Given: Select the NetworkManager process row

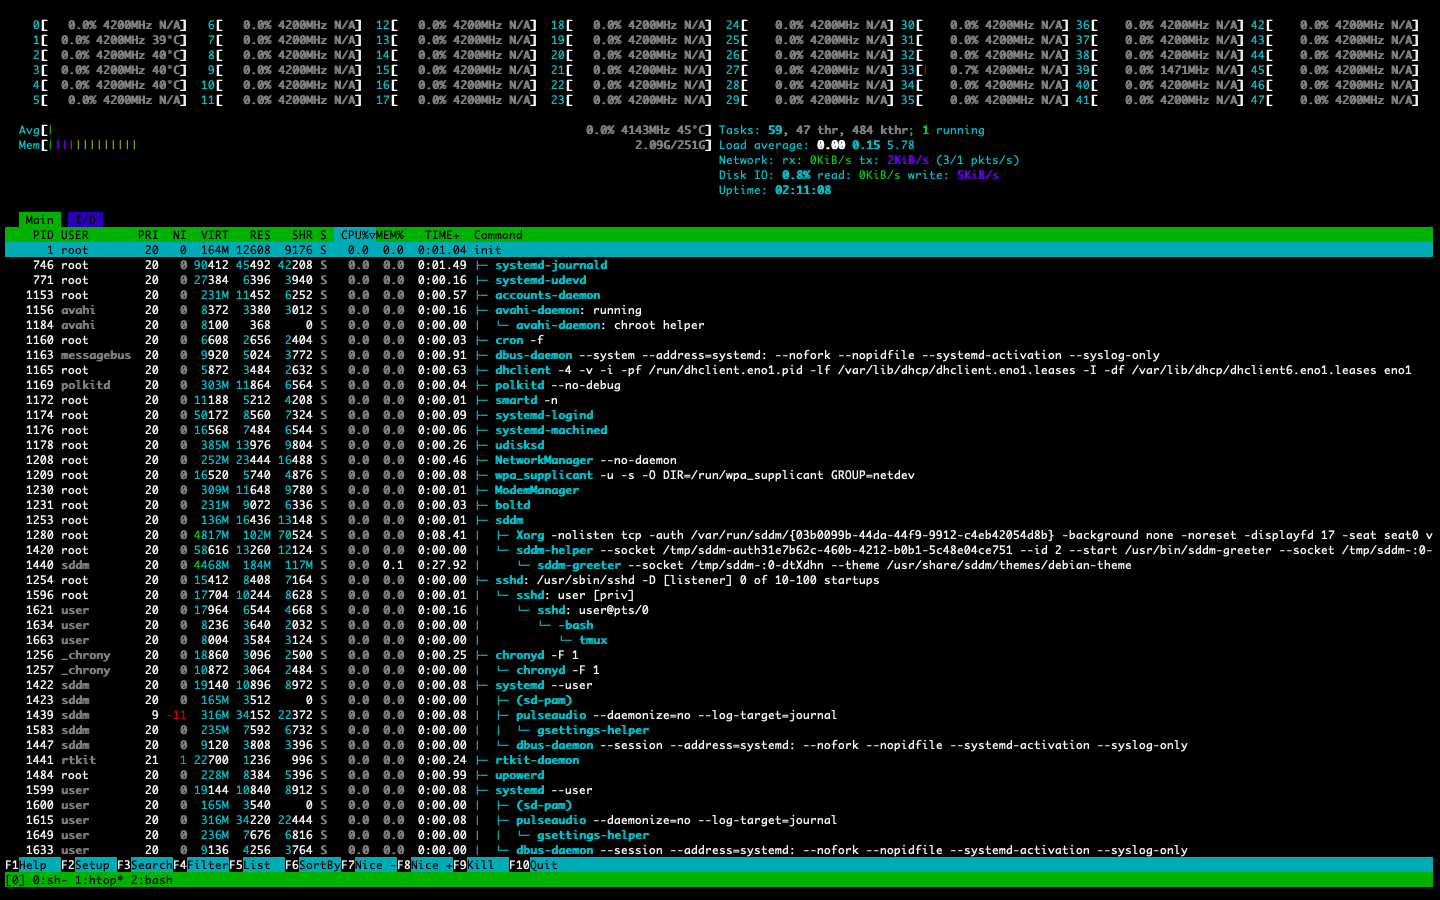Looking at the screenshot, I should (x=543, y=460).
